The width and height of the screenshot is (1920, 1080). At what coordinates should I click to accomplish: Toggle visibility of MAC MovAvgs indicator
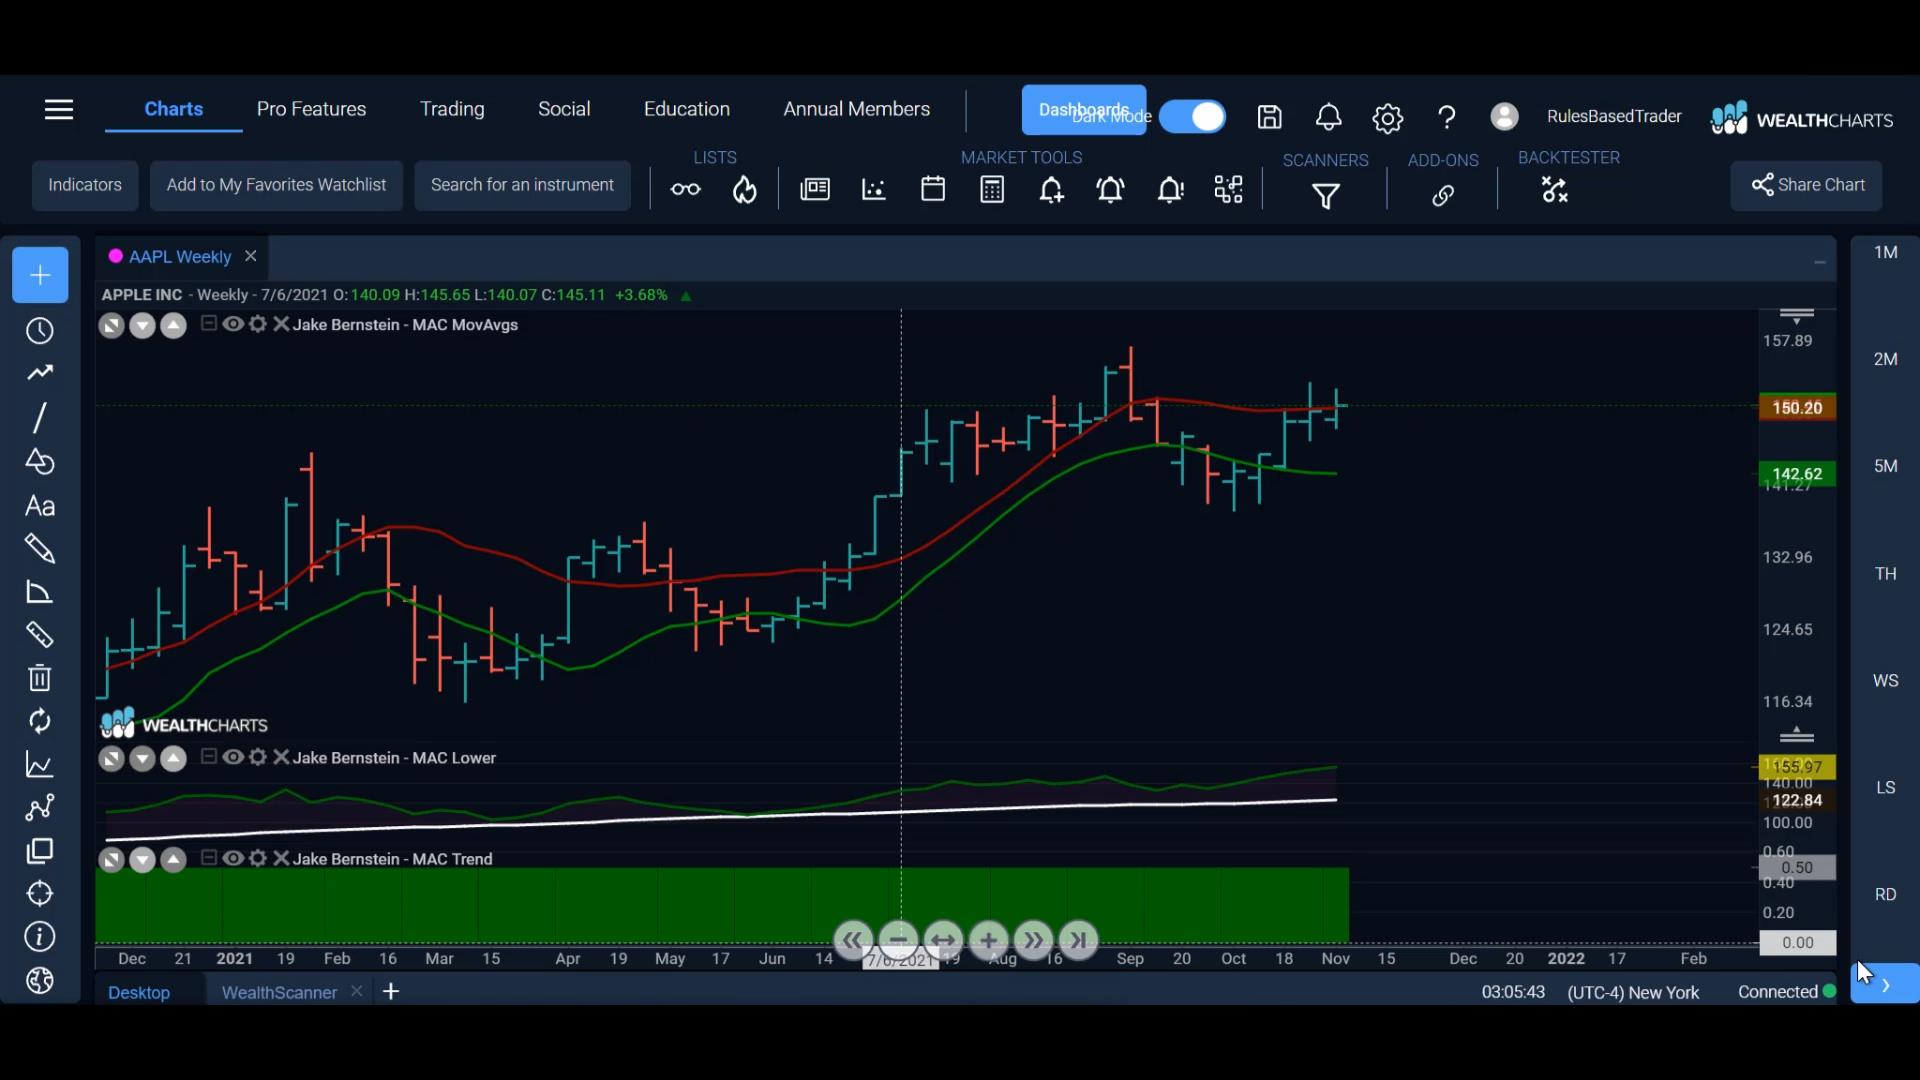233,324
